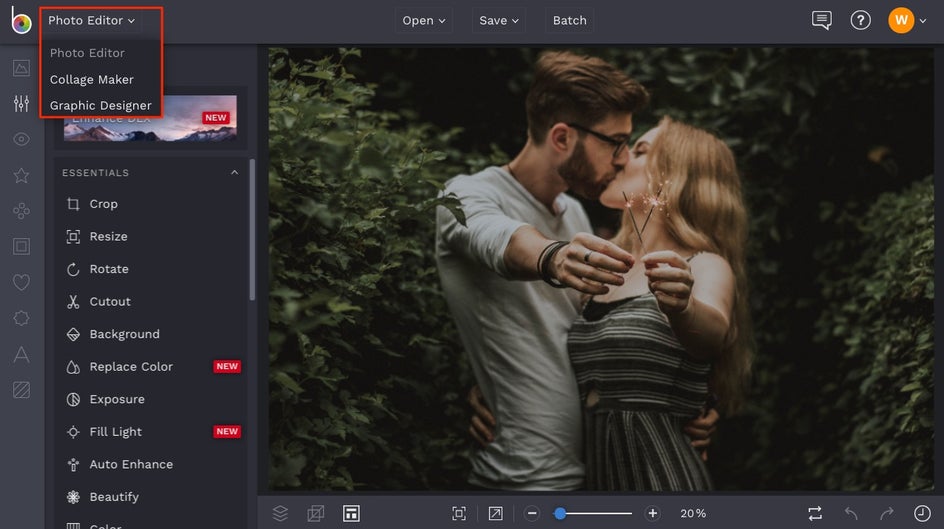The height and width of the screenshot is (529, 944).
Task: Collapse the Essentials section
Action: 235,173
